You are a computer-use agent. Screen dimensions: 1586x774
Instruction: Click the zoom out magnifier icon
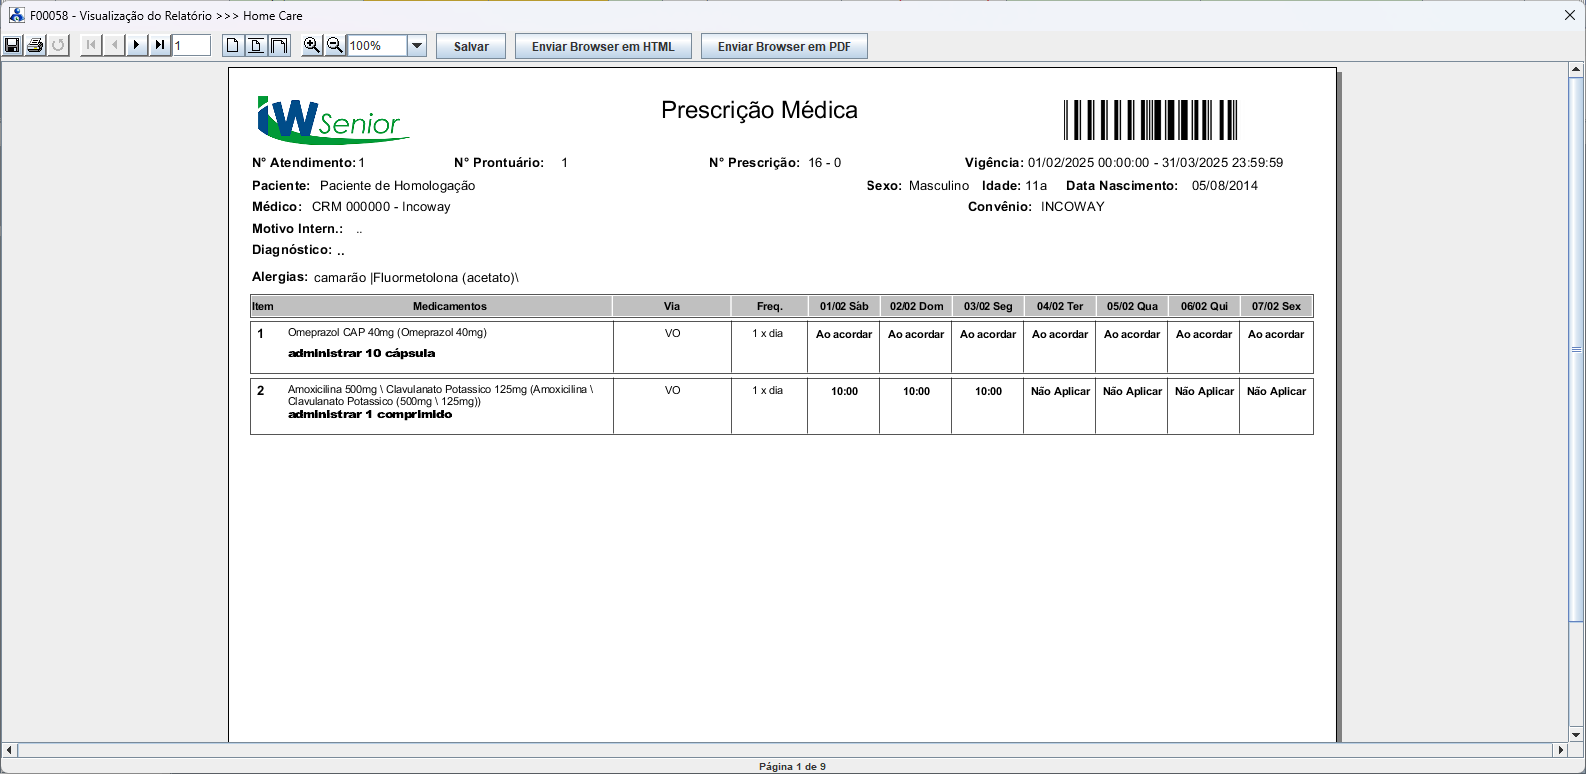coord(335,45)
